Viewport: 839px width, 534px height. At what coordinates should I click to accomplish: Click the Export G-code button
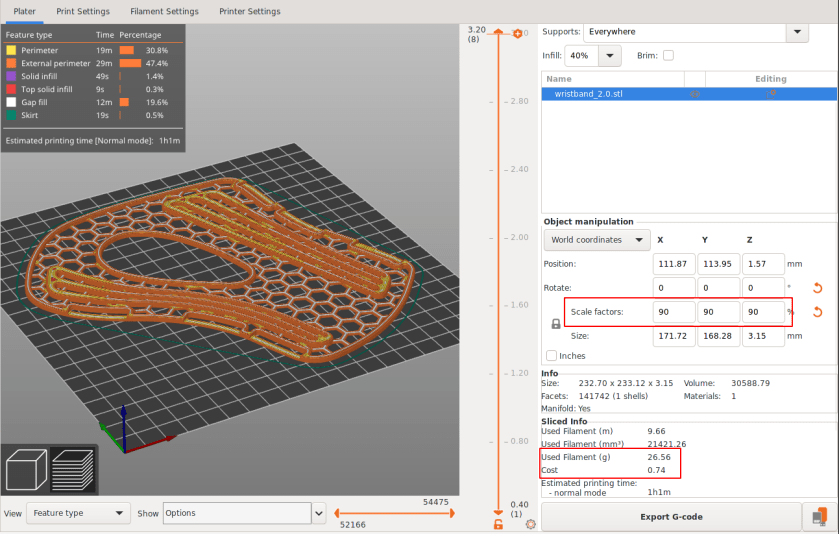(671, 517)
